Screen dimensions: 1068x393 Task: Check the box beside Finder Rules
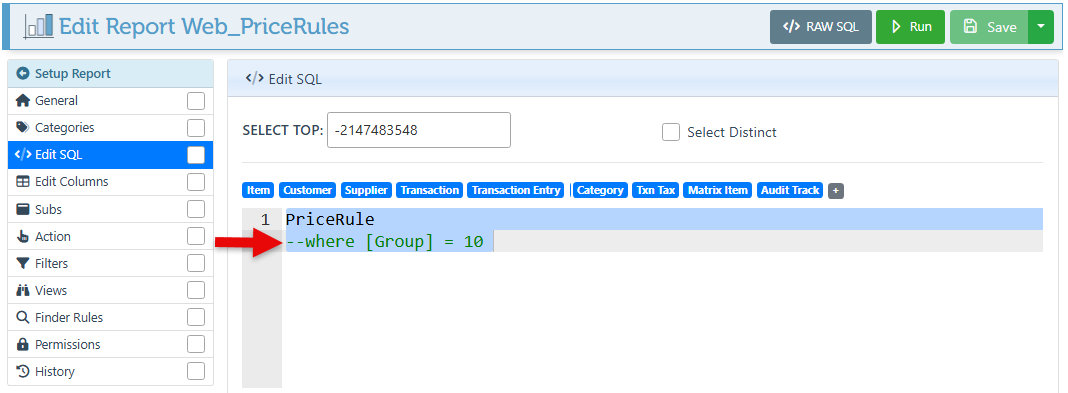tap(196, 317)
